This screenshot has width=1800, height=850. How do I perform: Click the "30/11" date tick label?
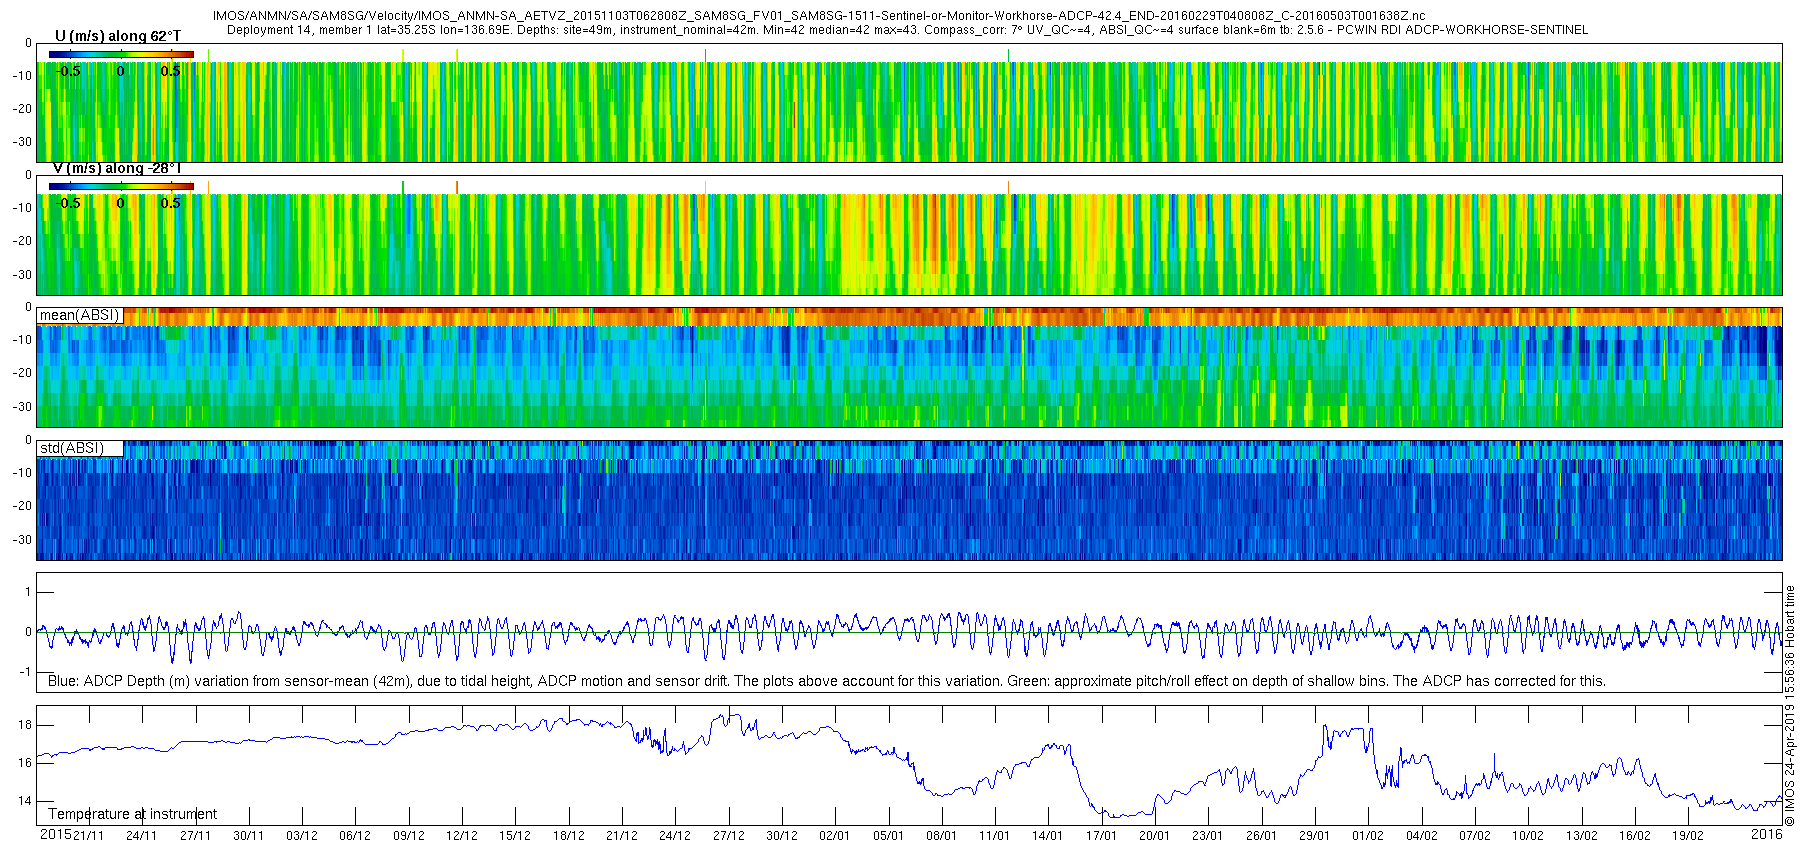[248, 835]
